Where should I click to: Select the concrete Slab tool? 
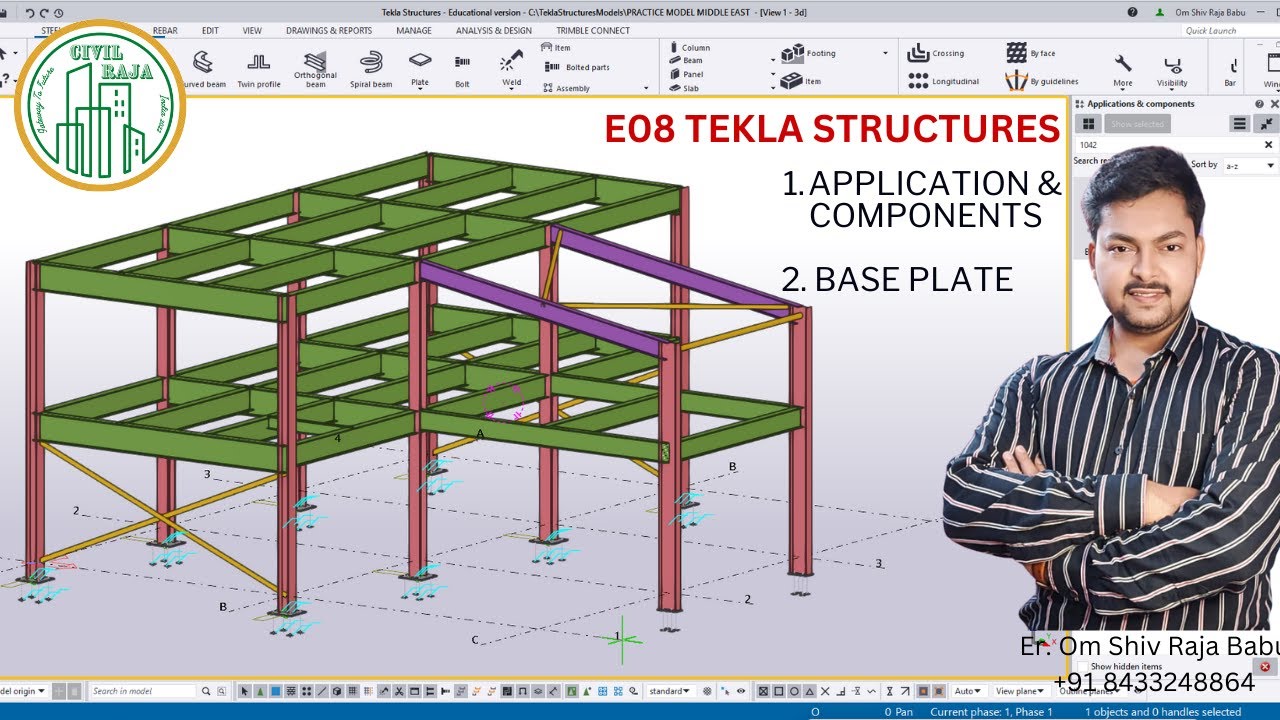click(x=684, y=88)
